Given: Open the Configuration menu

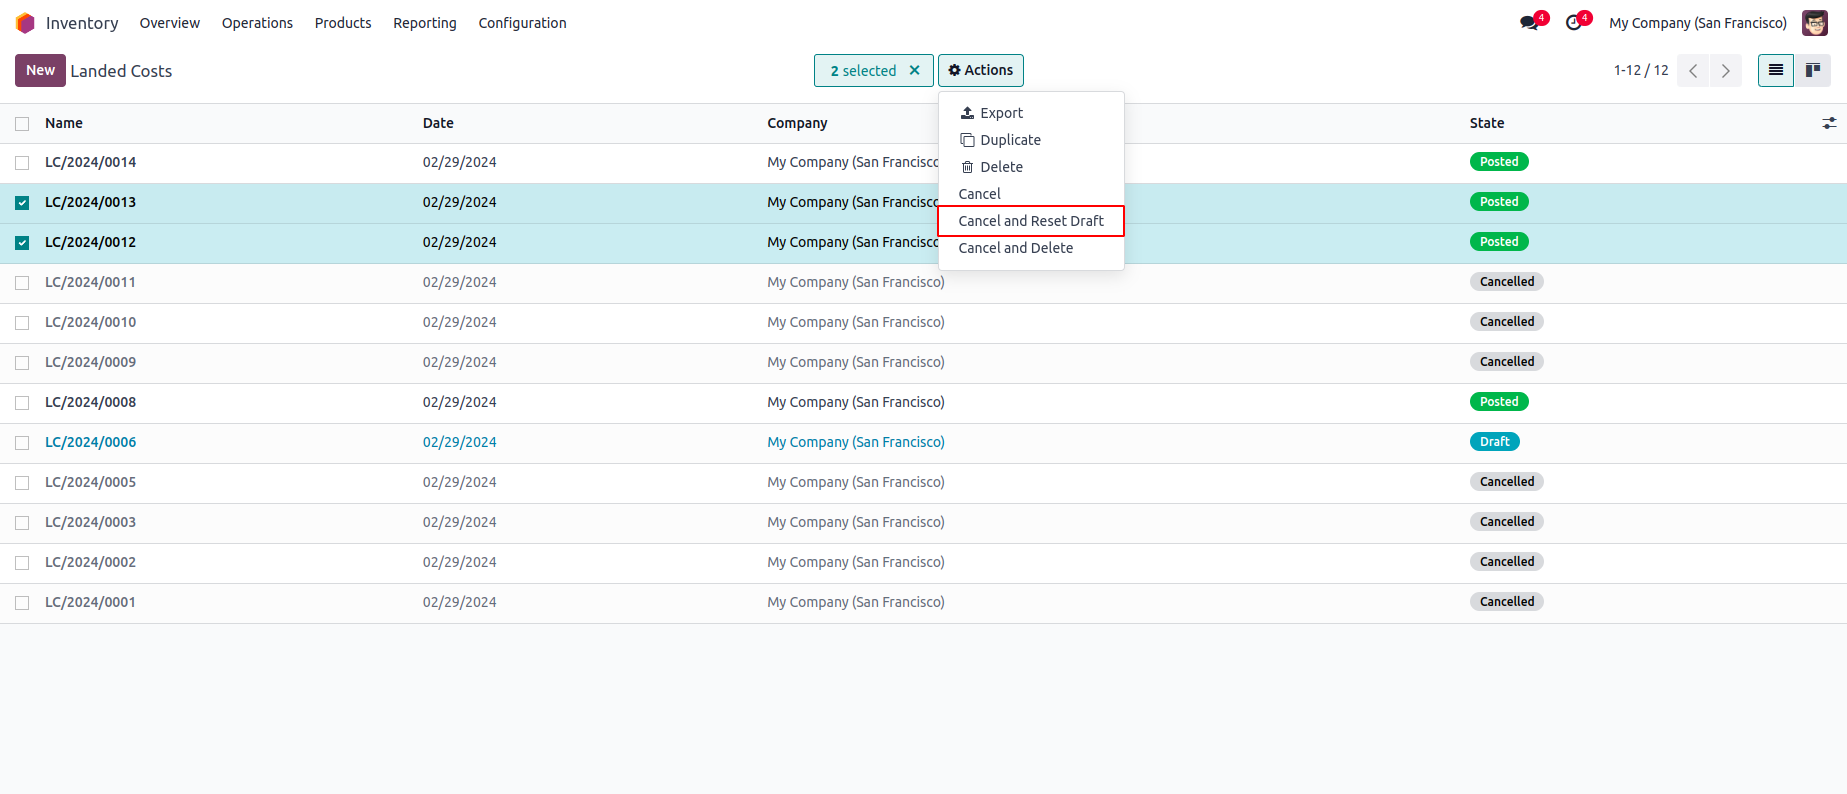Looking at the screenshot, I should [x=522, y=23].
